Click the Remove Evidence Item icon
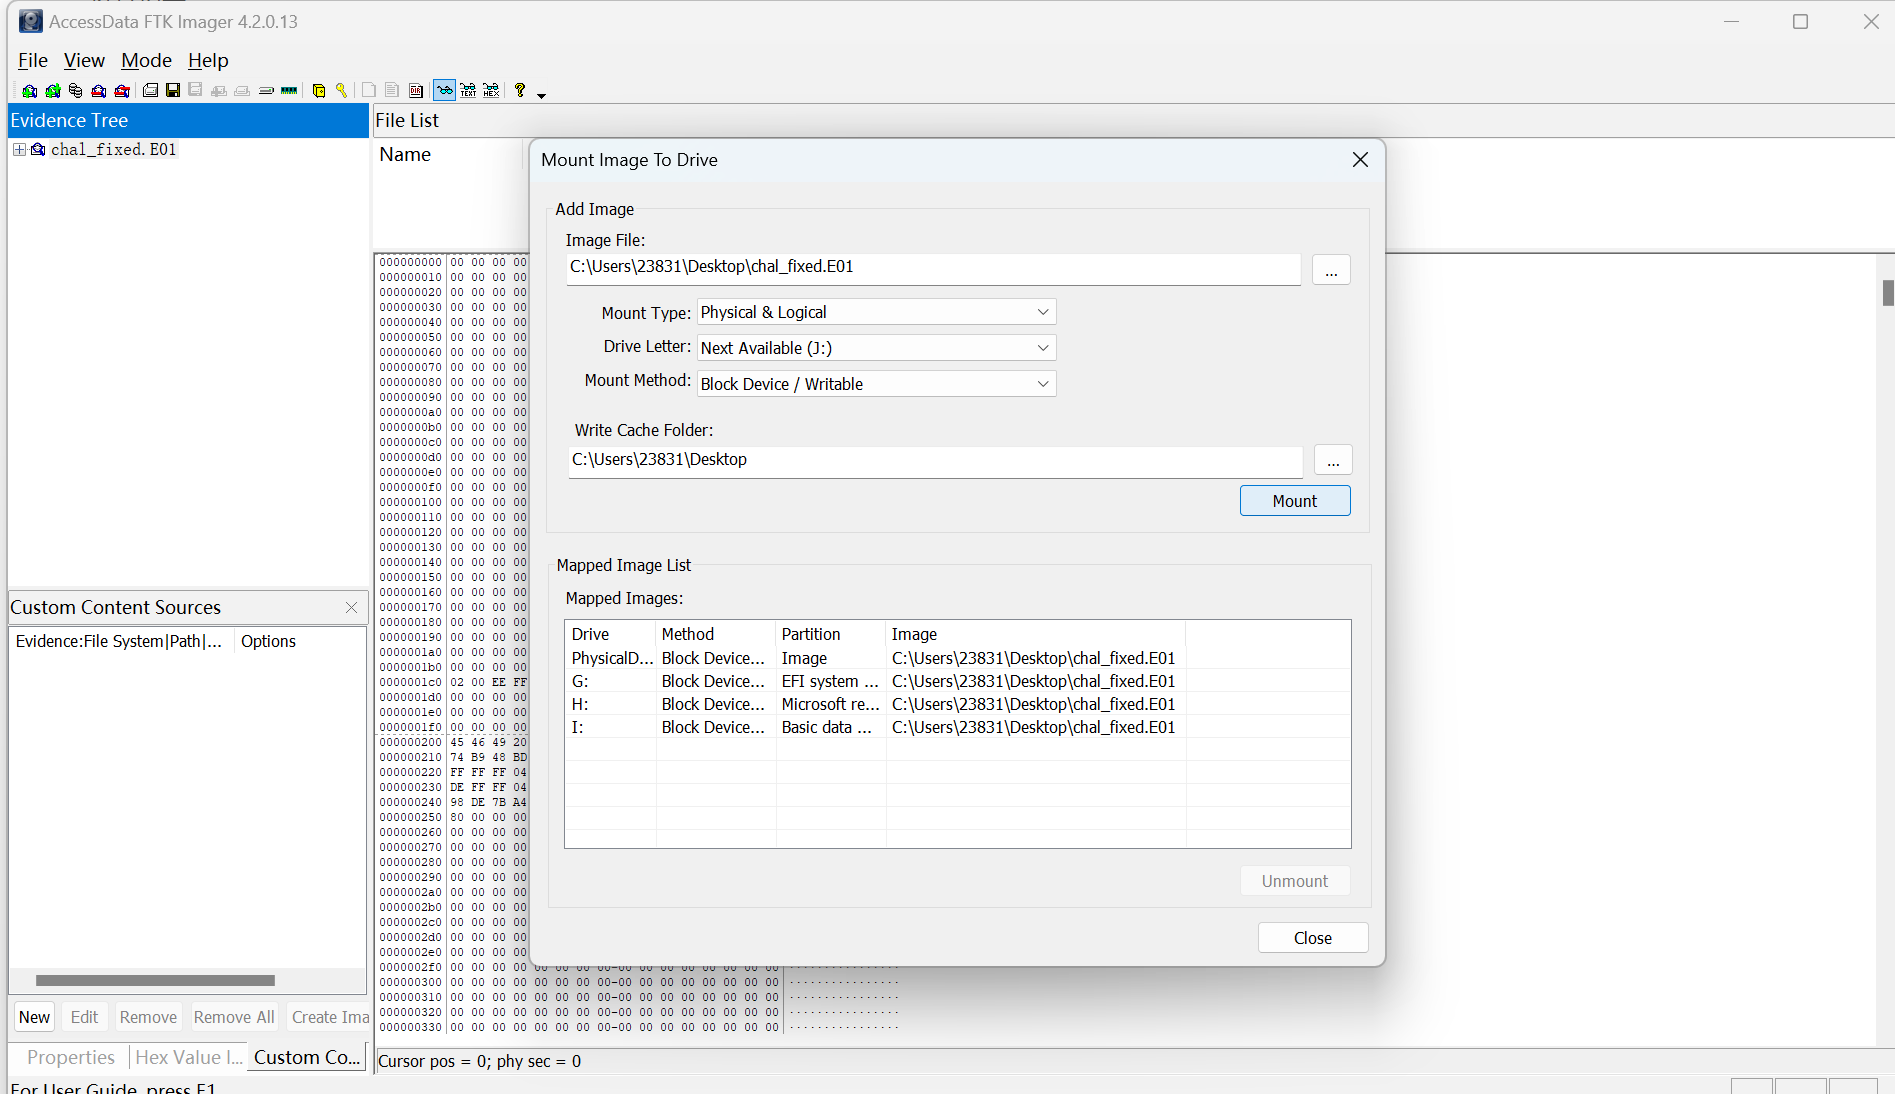The height and width of the screenshot is (1094, 1895). tap(98, 91)
